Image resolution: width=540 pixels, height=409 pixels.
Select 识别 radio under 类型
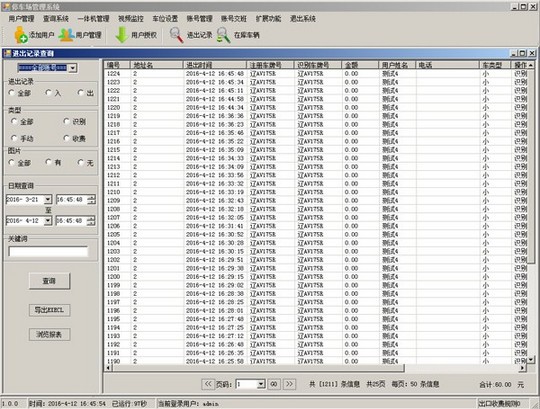tap(66, 121)
